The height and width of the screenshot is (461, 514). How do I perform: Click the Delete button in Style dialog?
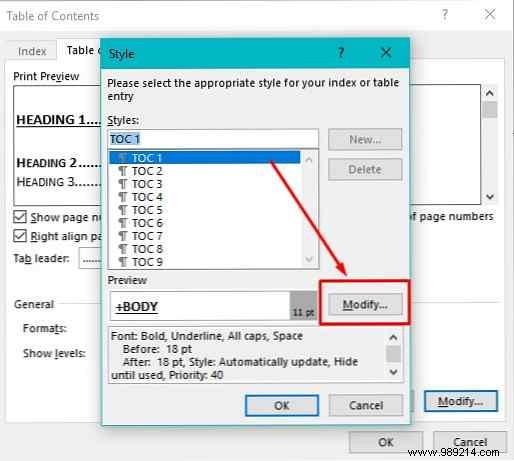pos(365,169)
